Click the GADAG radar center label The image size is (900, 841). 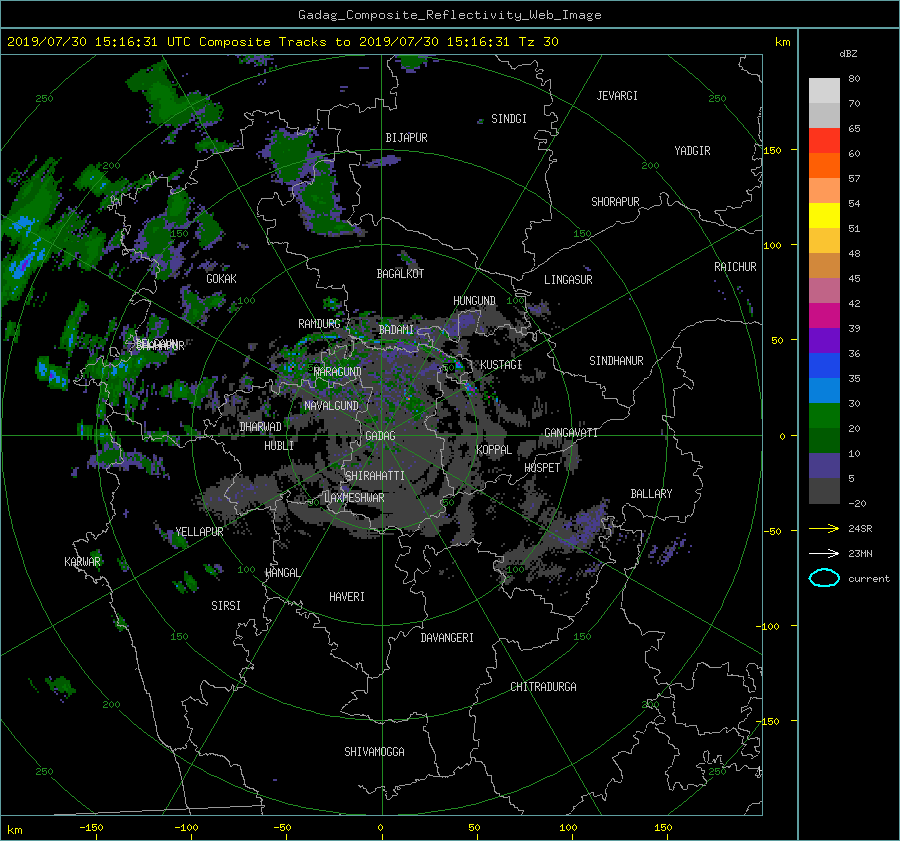click(380, 436)
